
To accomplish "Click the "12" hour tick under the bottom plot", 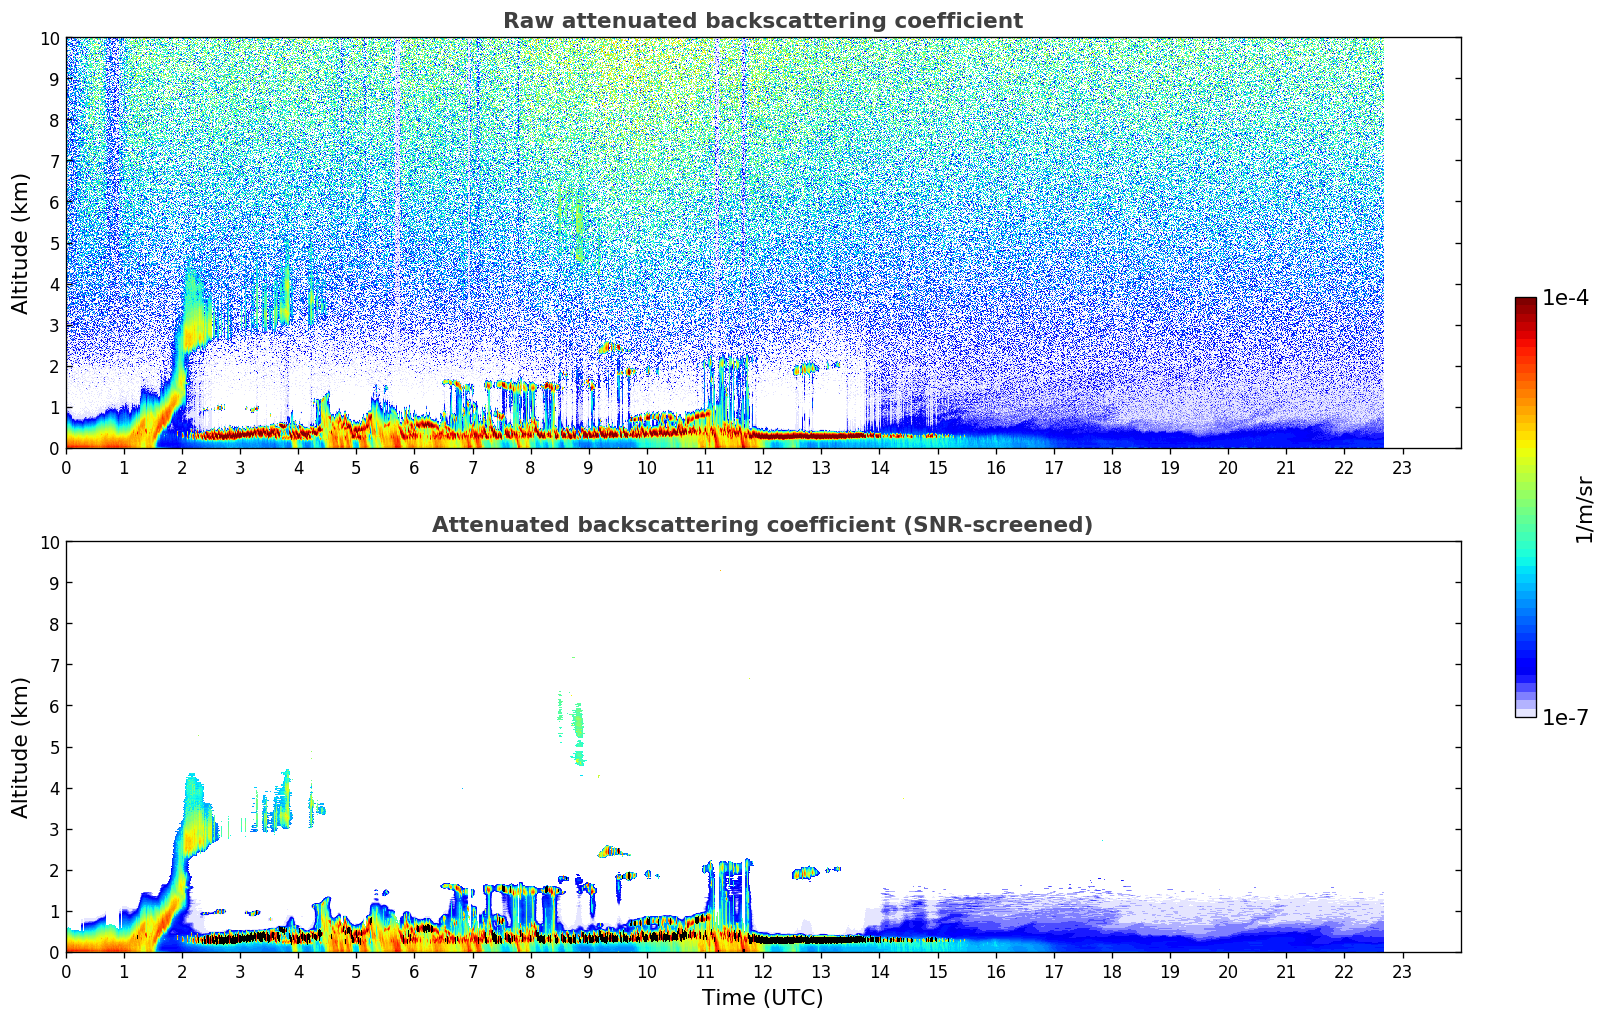I will click(763, 971).
